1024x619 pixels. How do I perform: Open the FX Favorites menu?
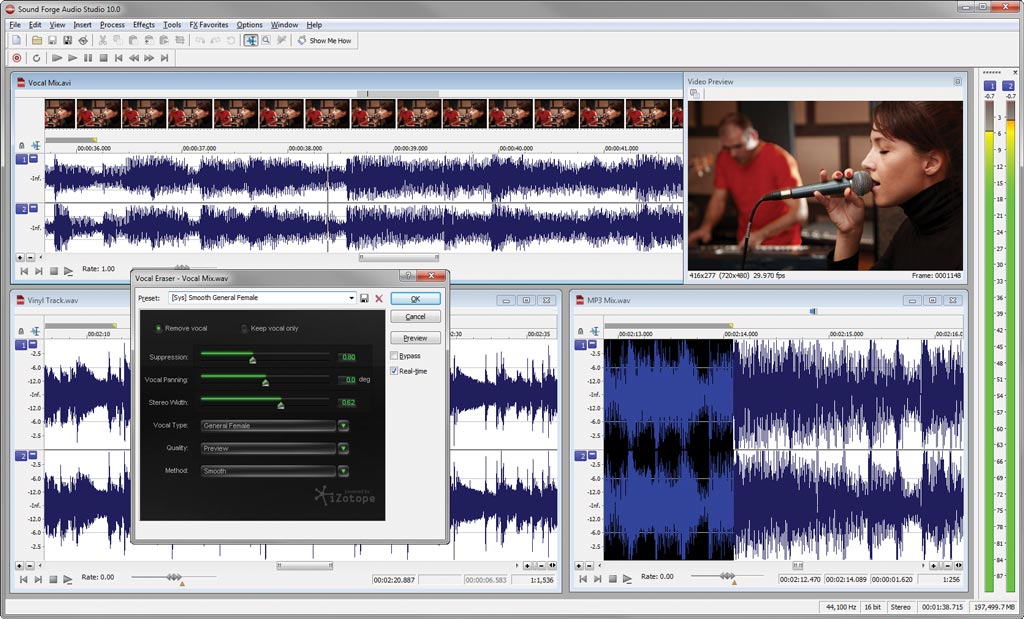point(209,24)
